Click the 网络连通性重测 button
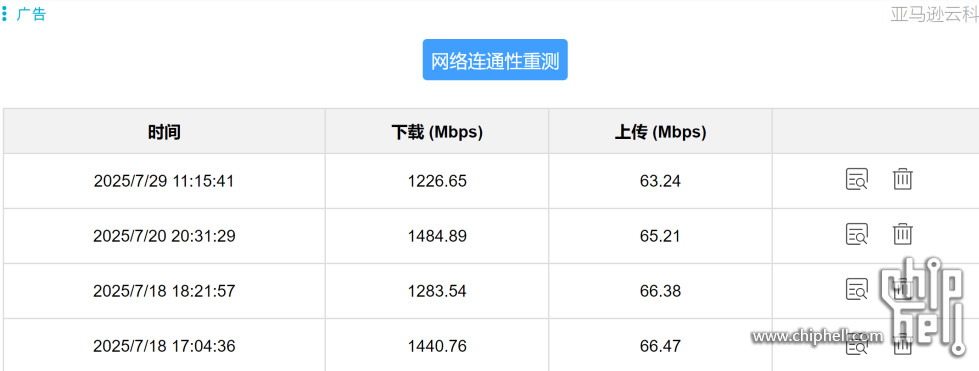This screenshot has height=371, width=979. [x=494, y=60]
